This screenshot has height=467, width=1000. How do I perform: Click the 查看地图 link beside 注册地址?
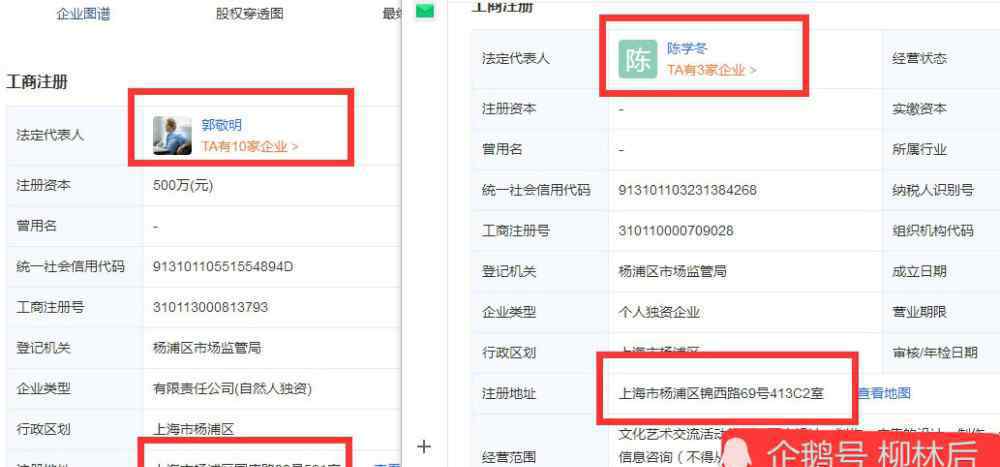883,393
